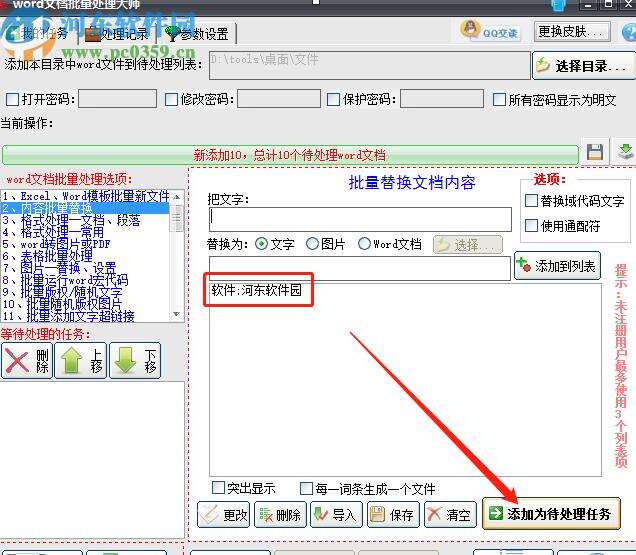Click 清空 clear button
636x555 pixels.
point(450,514)
